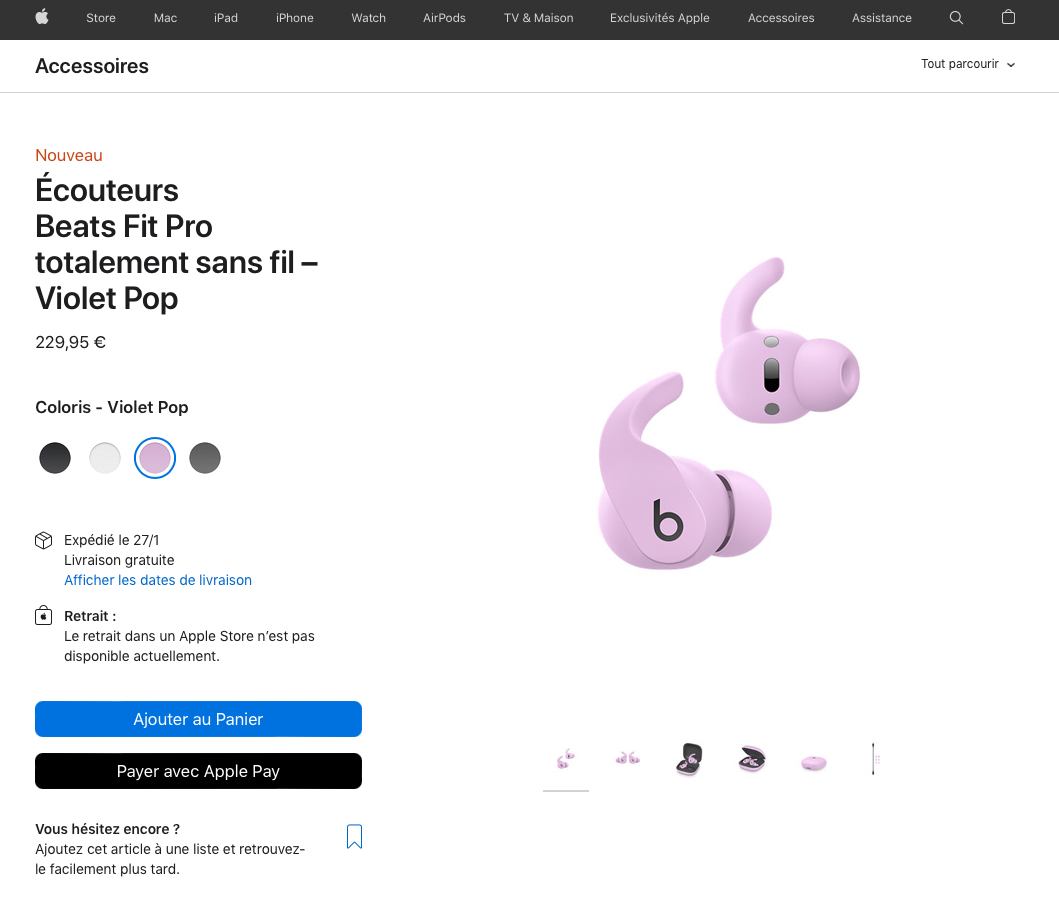Choose the white color option
Screen dimensions: 1059x900
[105, 458]
